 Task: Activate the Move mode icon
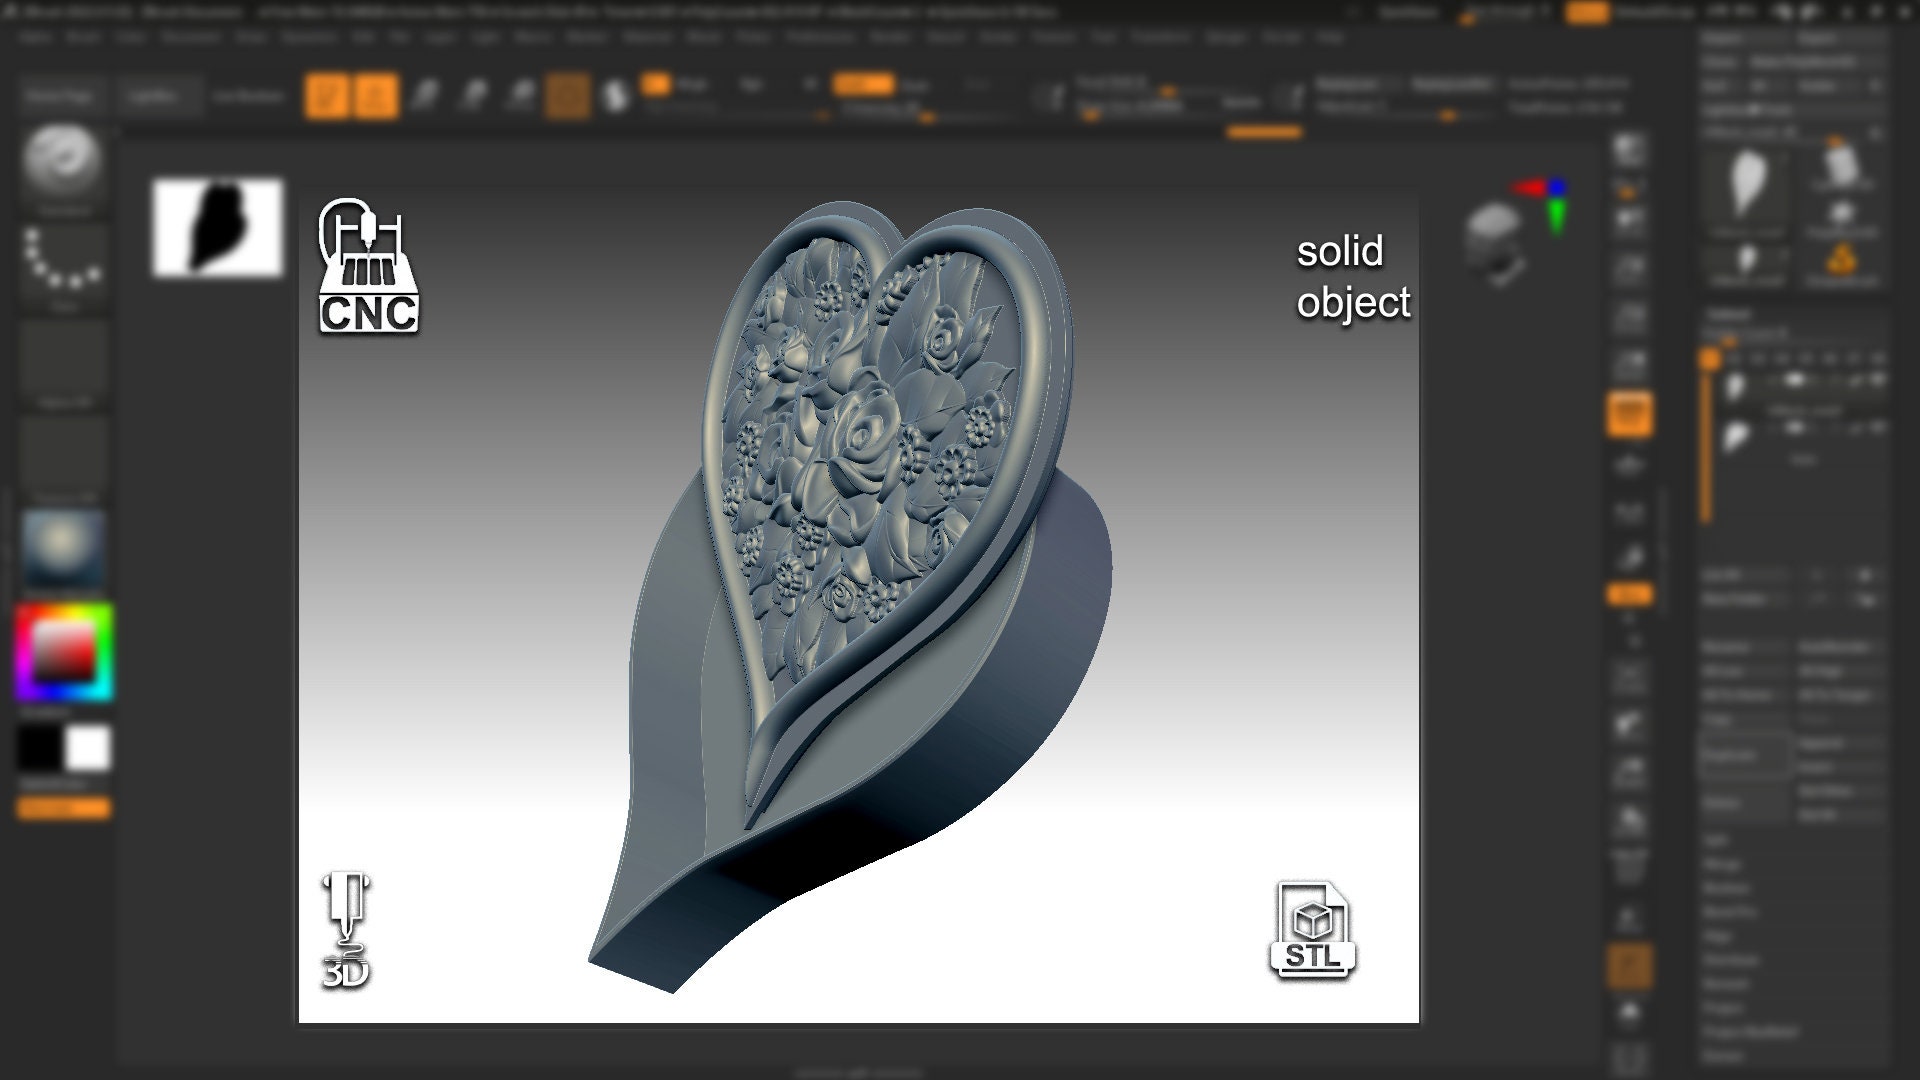423,95
